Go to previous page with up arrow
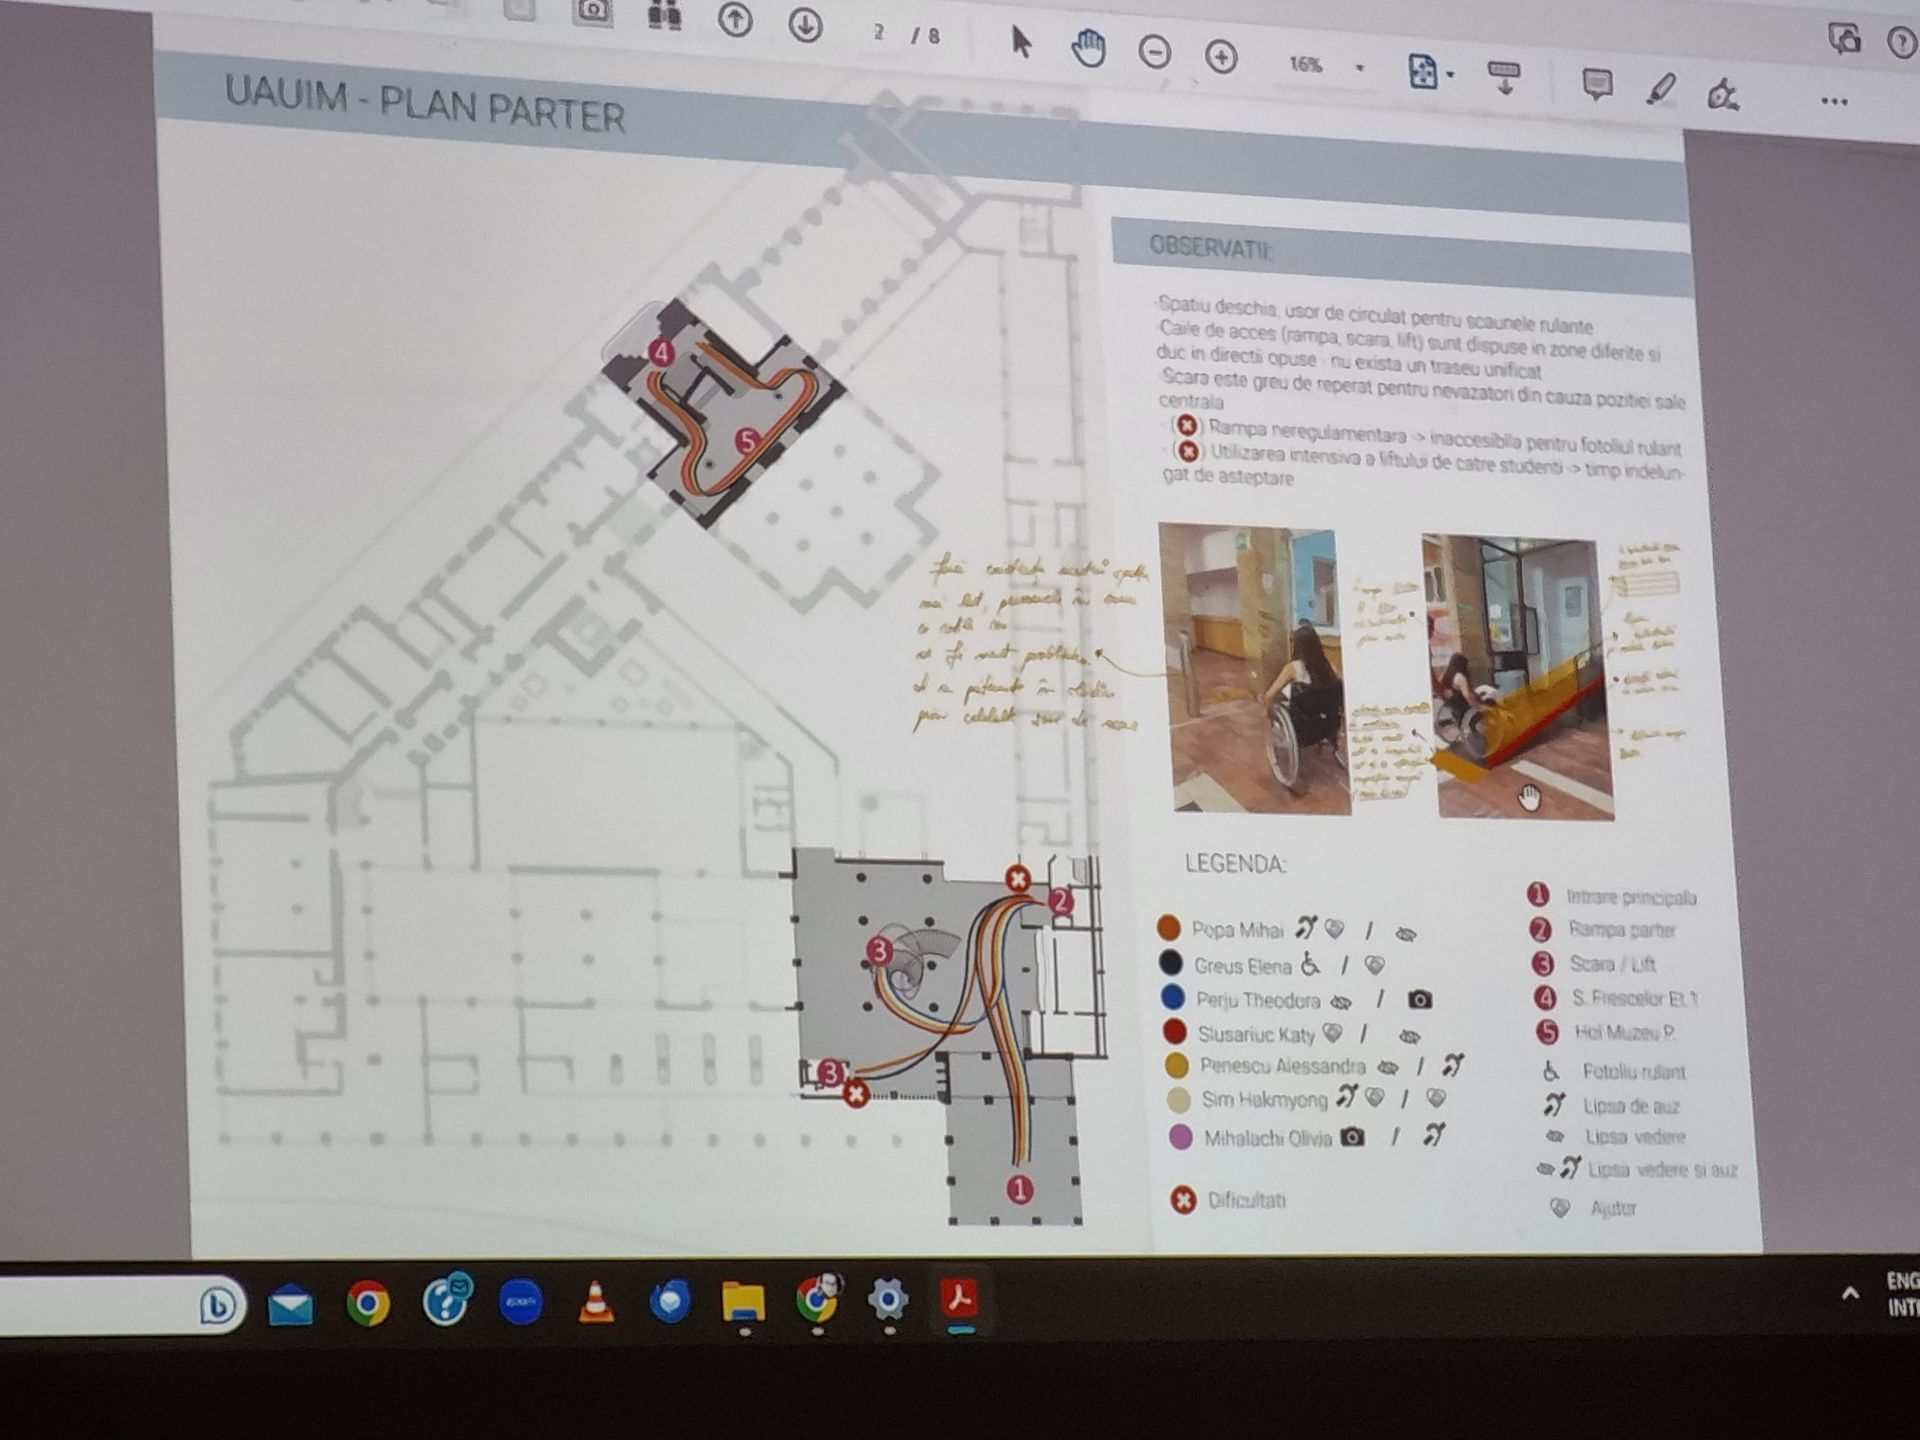Viewport: 1920px width, 1440px height. [x=735, y=21]
